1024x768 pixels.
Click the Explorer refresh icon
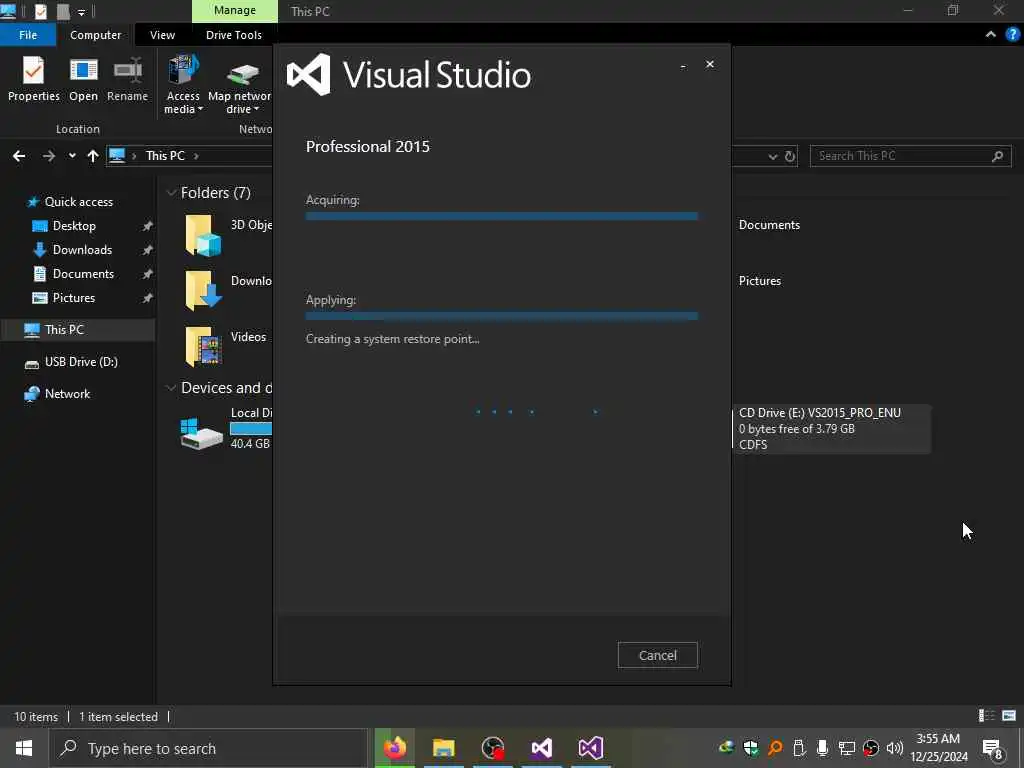click(x=790, y=156)
